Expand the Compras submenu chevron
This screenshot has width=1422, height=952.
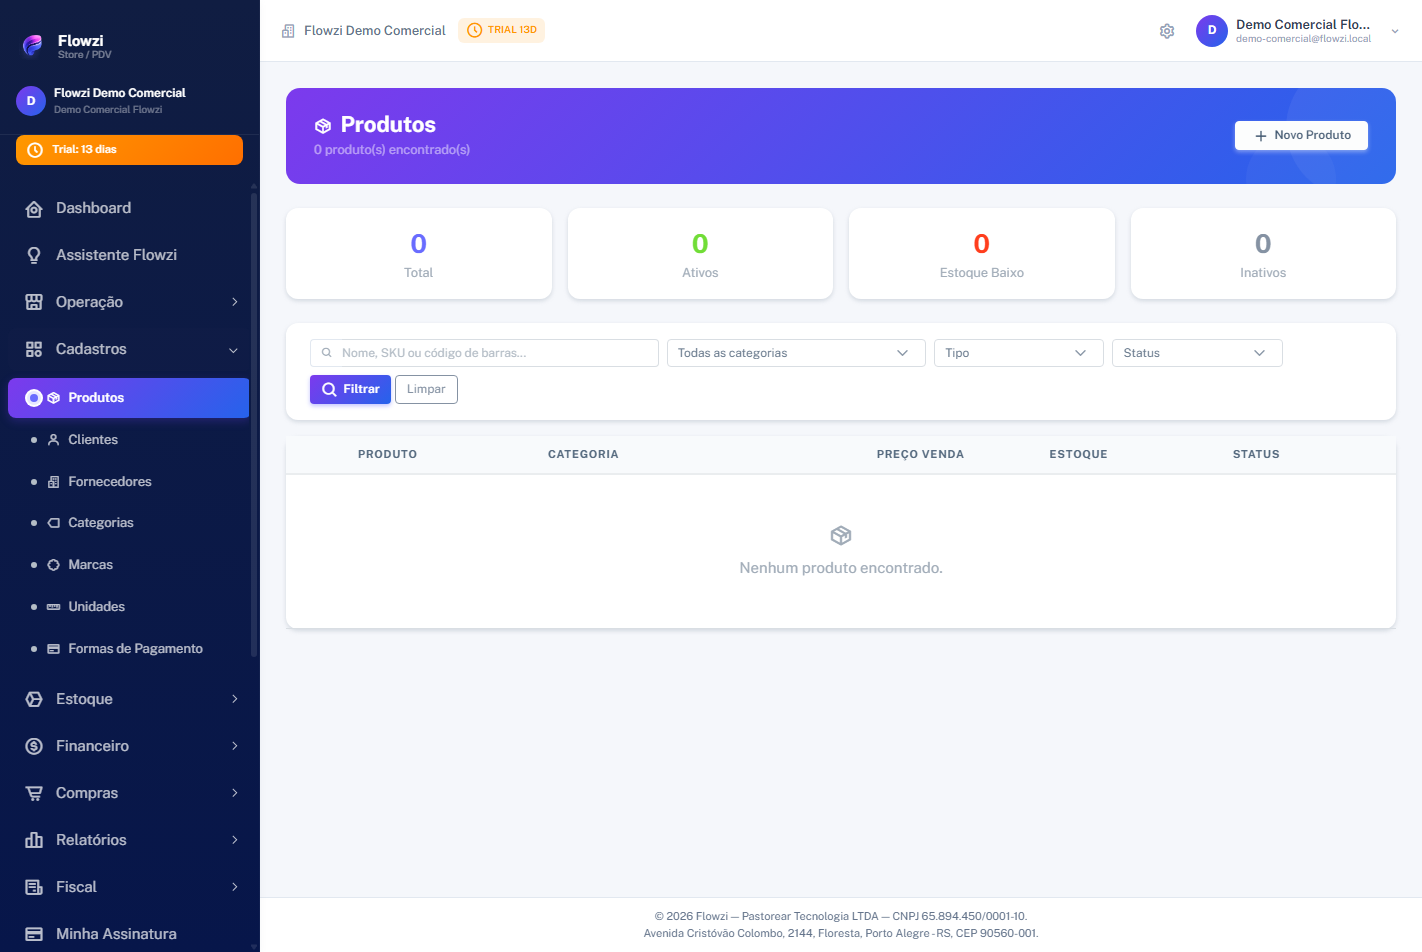235,793
